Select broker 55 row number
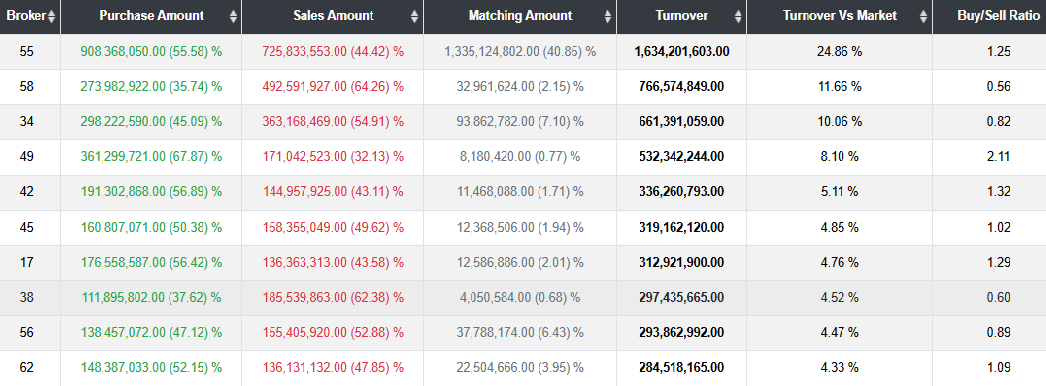 point(27,51)
